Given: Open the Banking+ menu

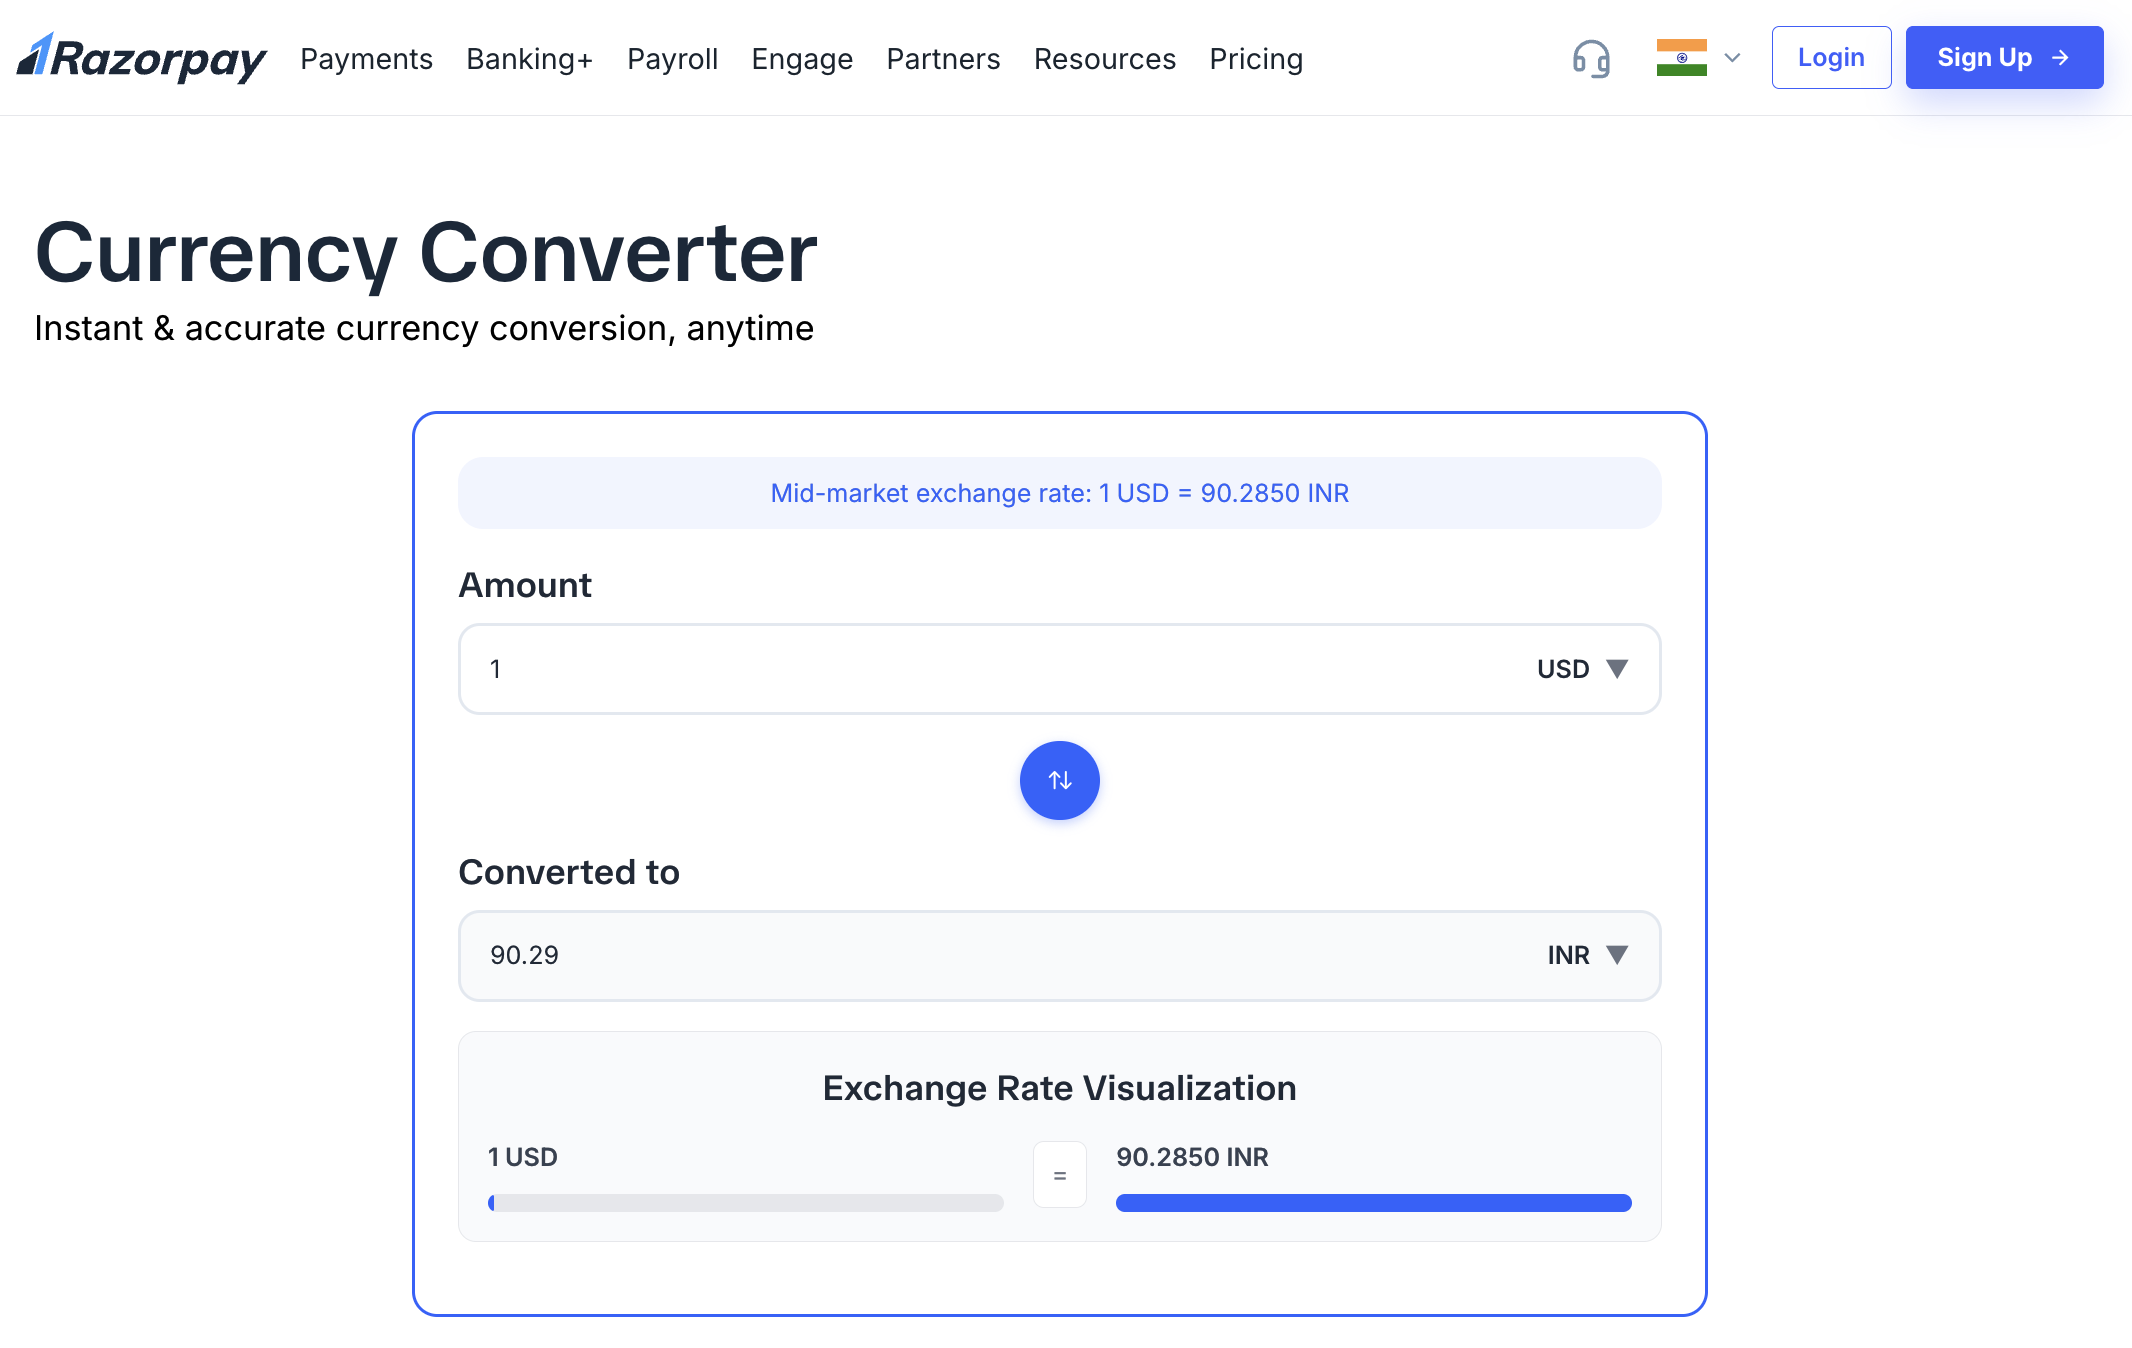Looking at the screenshot, I should click(x=529, y=59).
